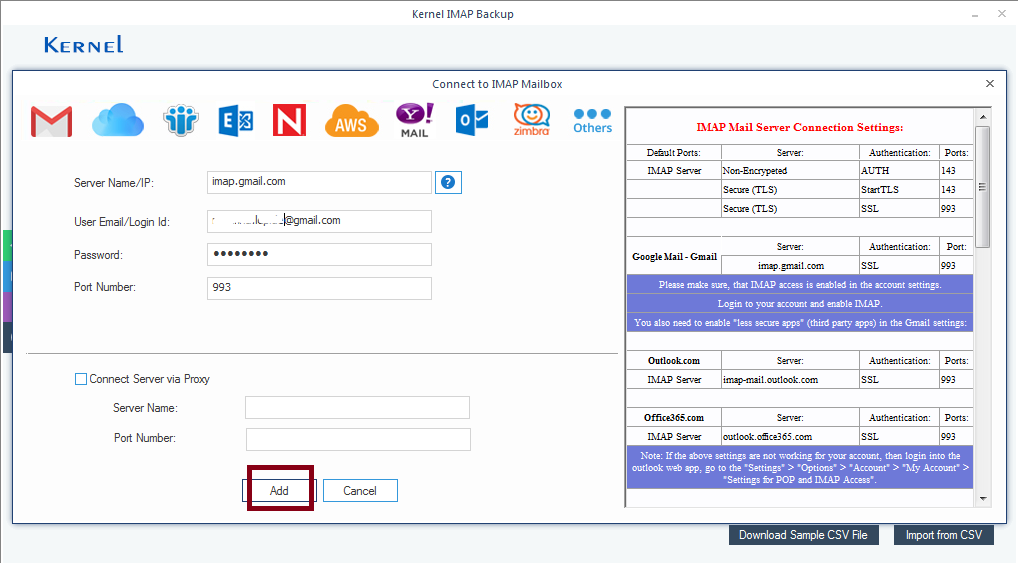Focus the User Email/Login Id field
Viewport: 1019px width, 563px height.
tap(319, 221)
